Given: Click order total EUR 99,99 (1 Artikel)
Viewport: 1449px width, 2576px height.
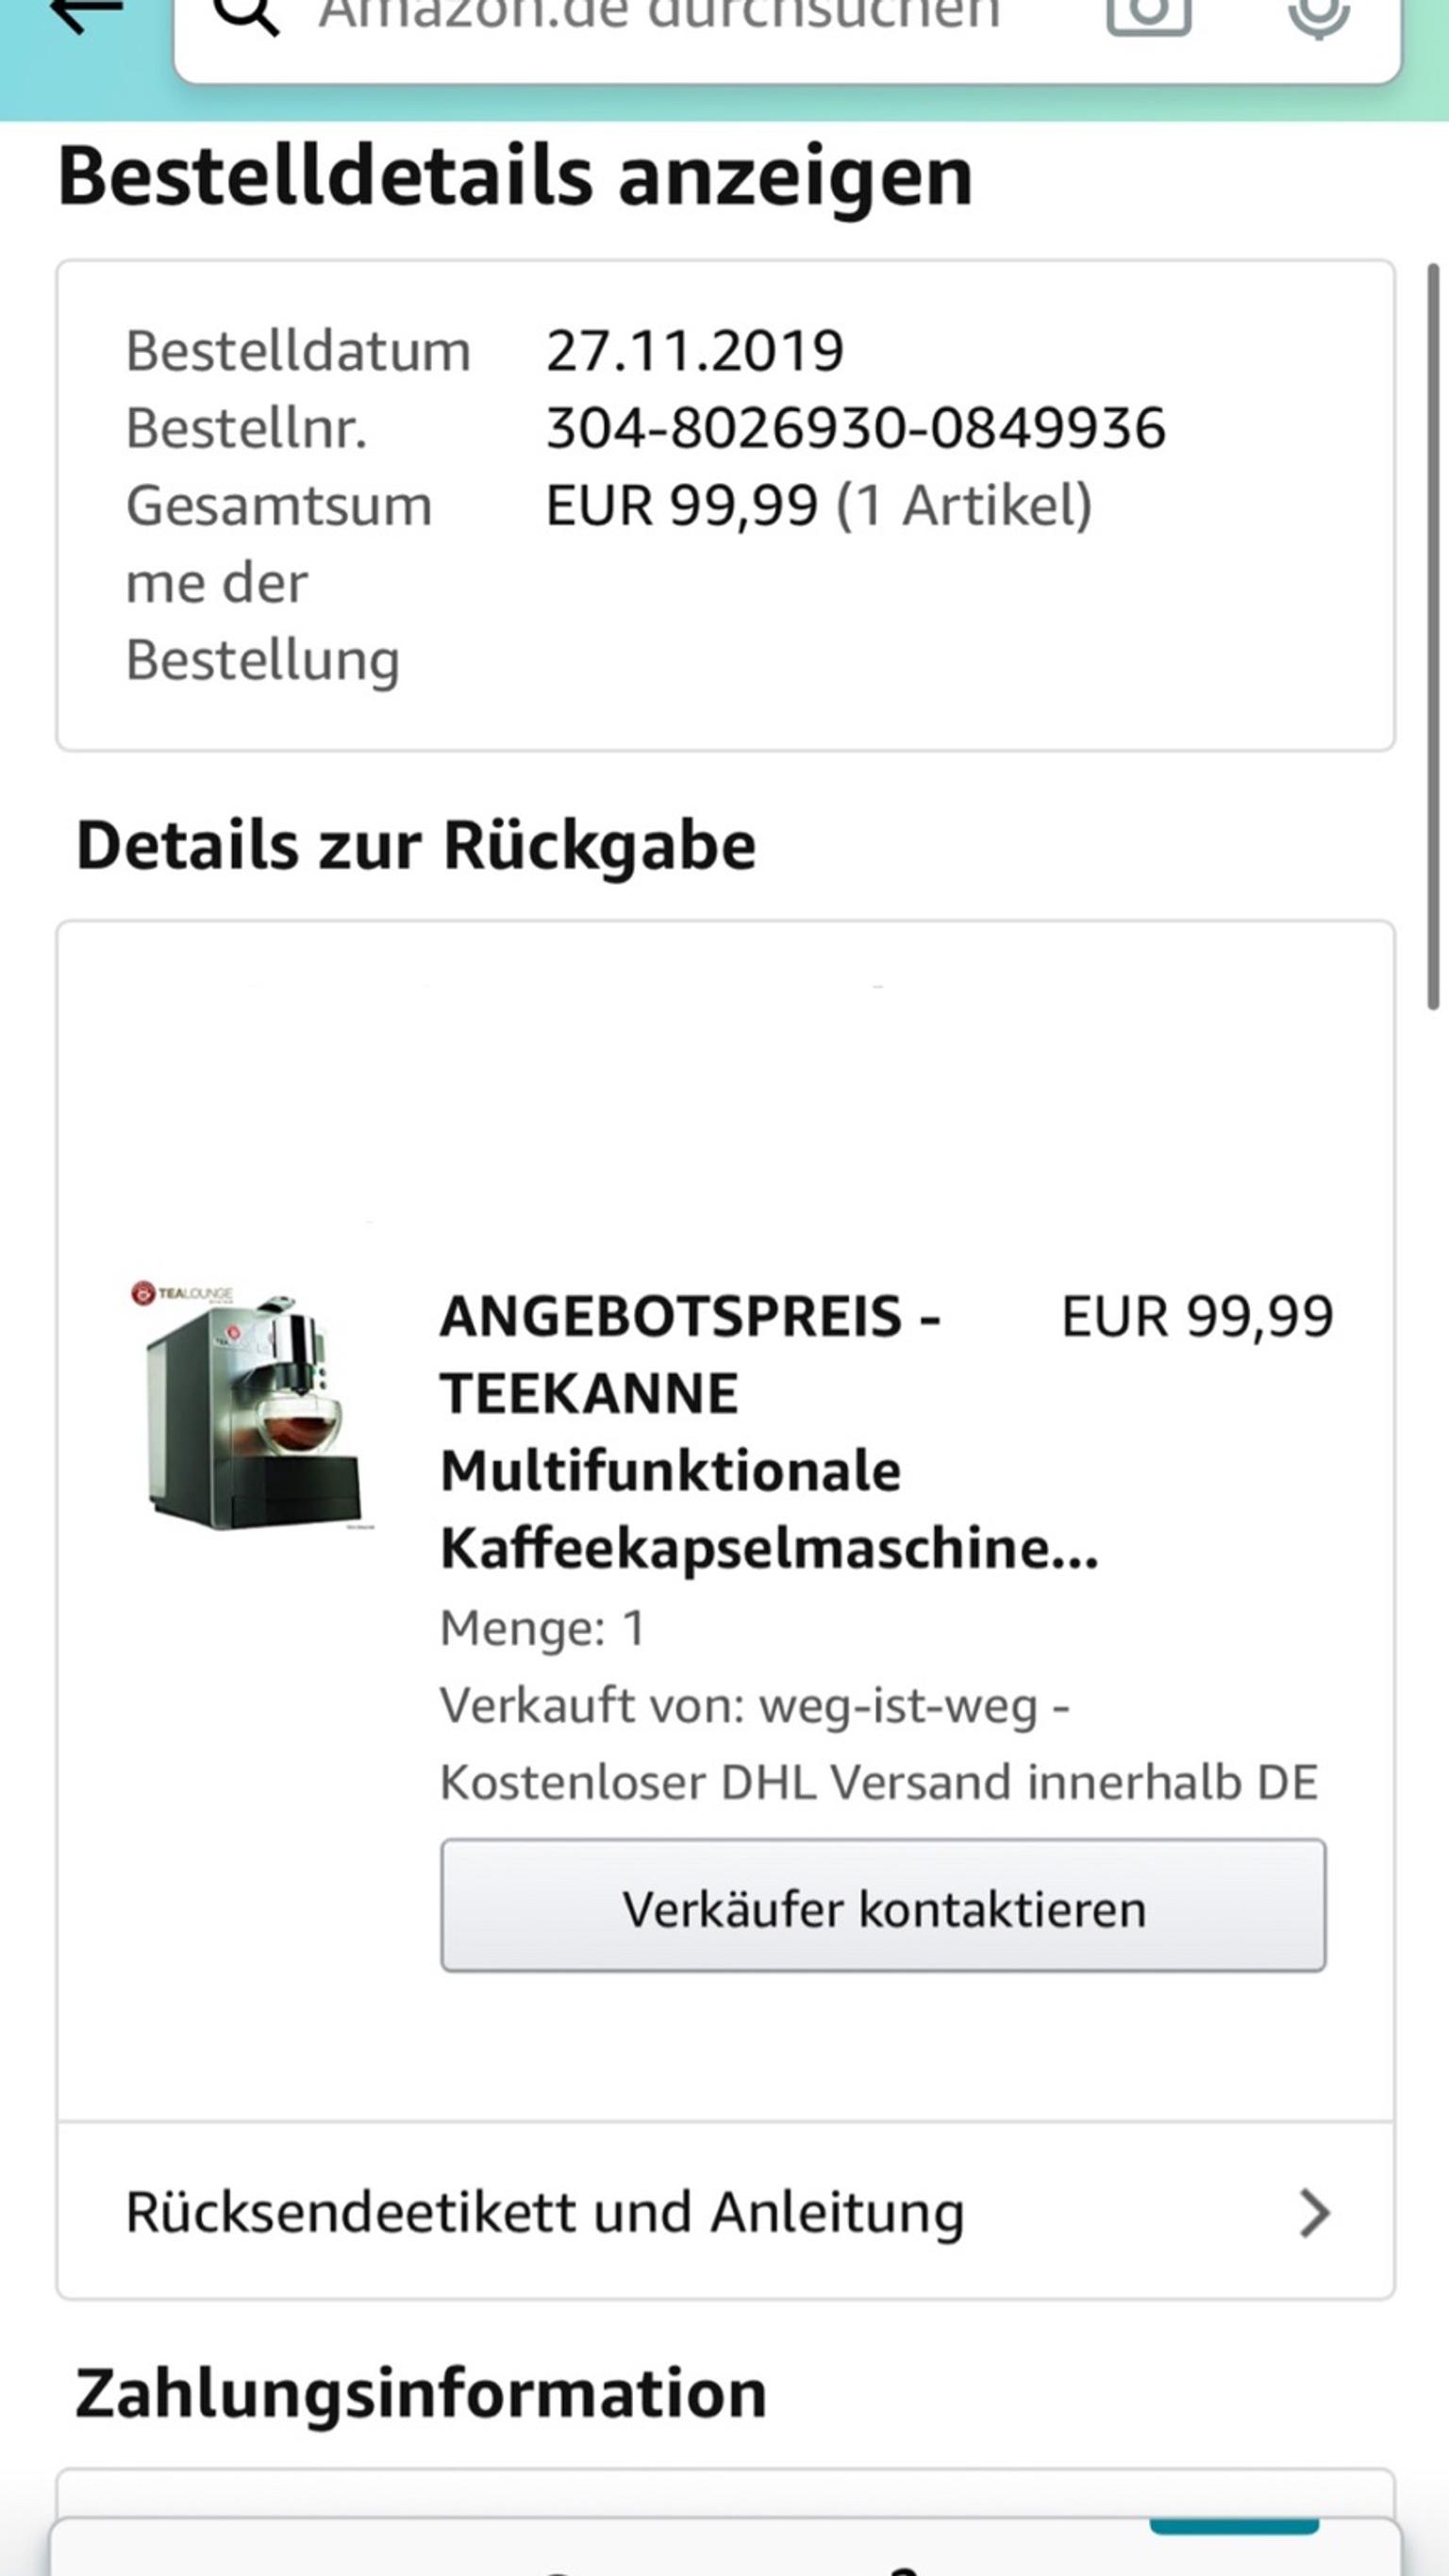Looking at the screenshot, I should pos(818,506).
